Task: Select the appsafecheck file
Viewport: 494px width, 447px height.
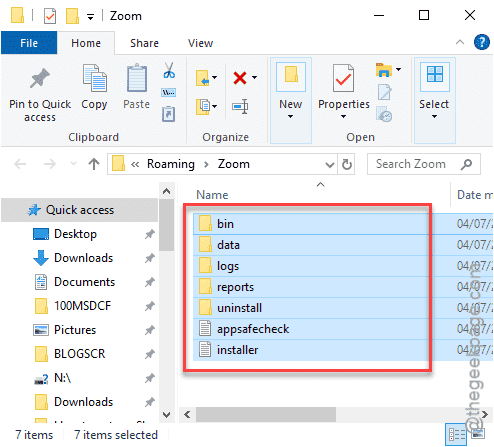Action: (253, 329)
